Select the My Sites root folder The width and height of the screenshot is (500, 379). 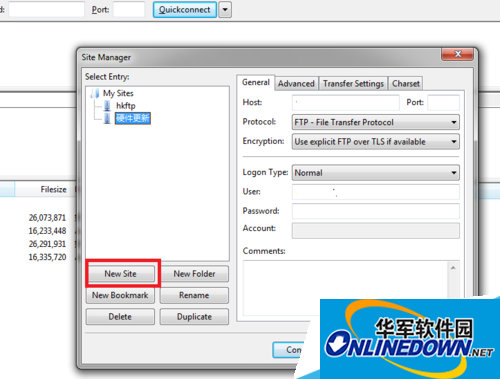click(118, 93)
